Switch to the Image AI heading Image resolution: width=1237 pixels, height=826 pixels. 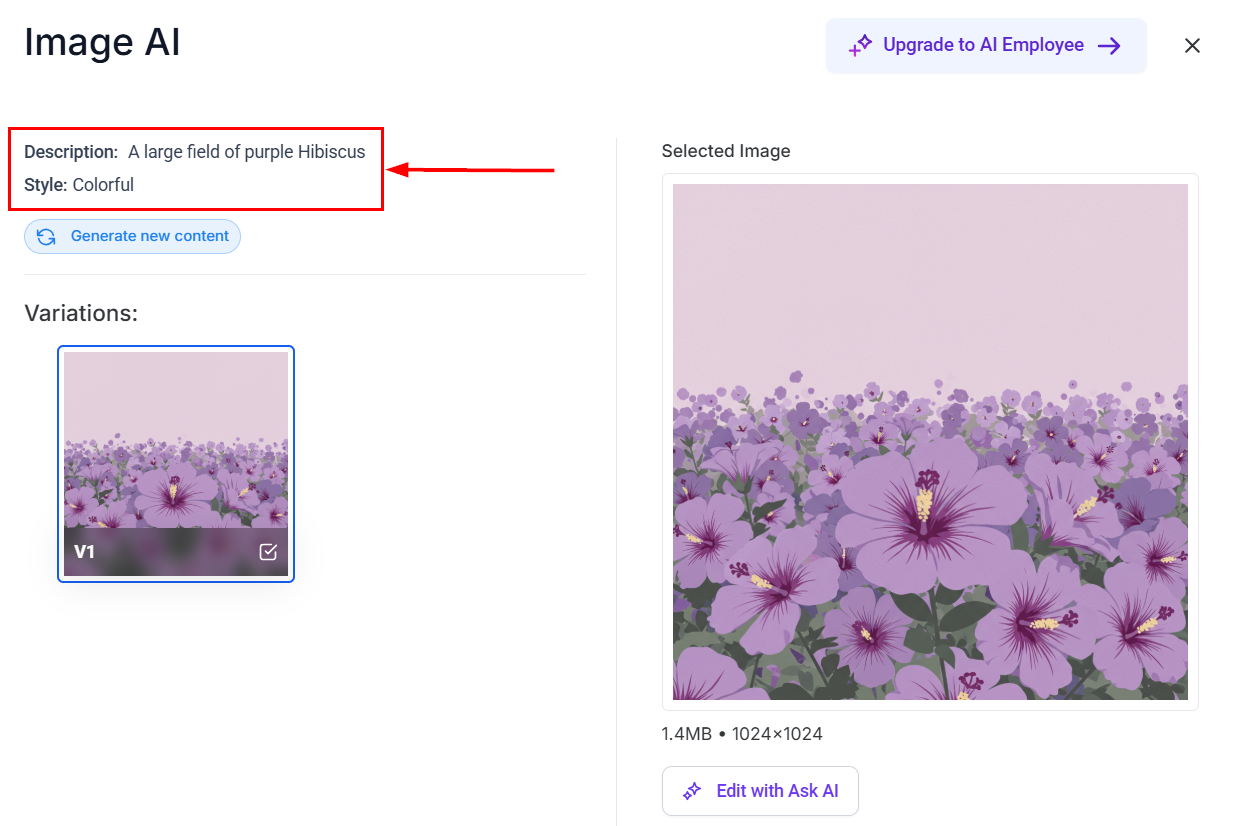point(102,42)
